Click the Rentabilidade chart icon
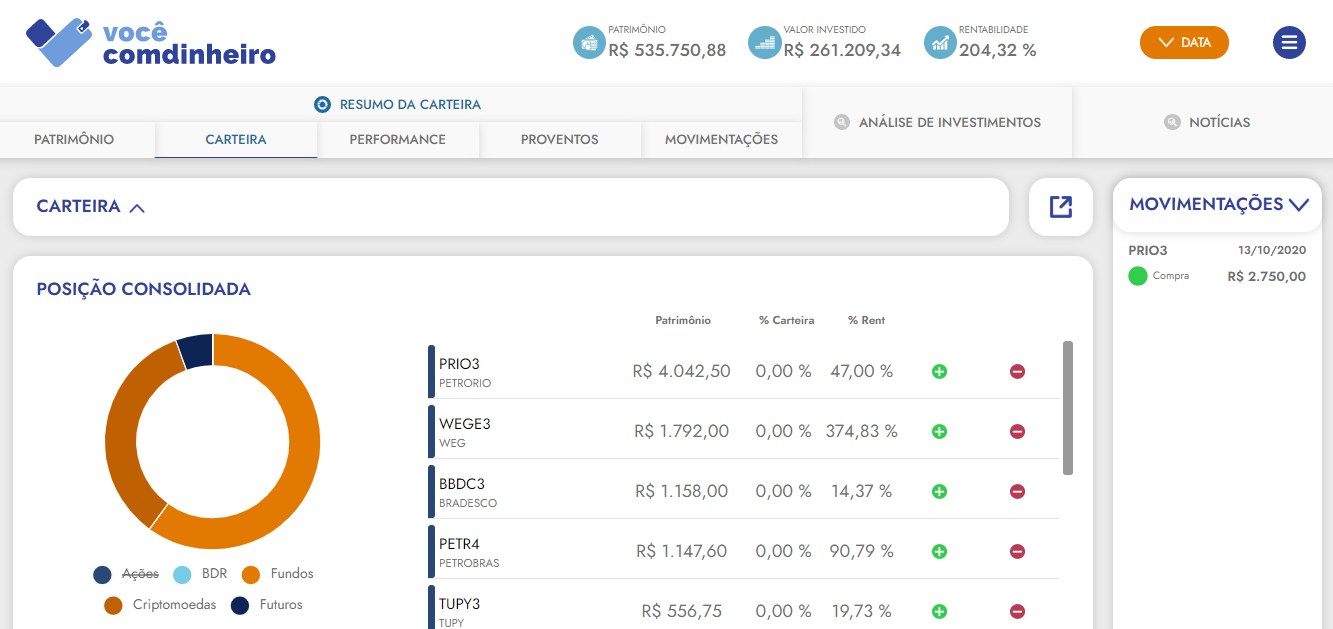This screenshot has height=629, width=1333. click(940, 42)
